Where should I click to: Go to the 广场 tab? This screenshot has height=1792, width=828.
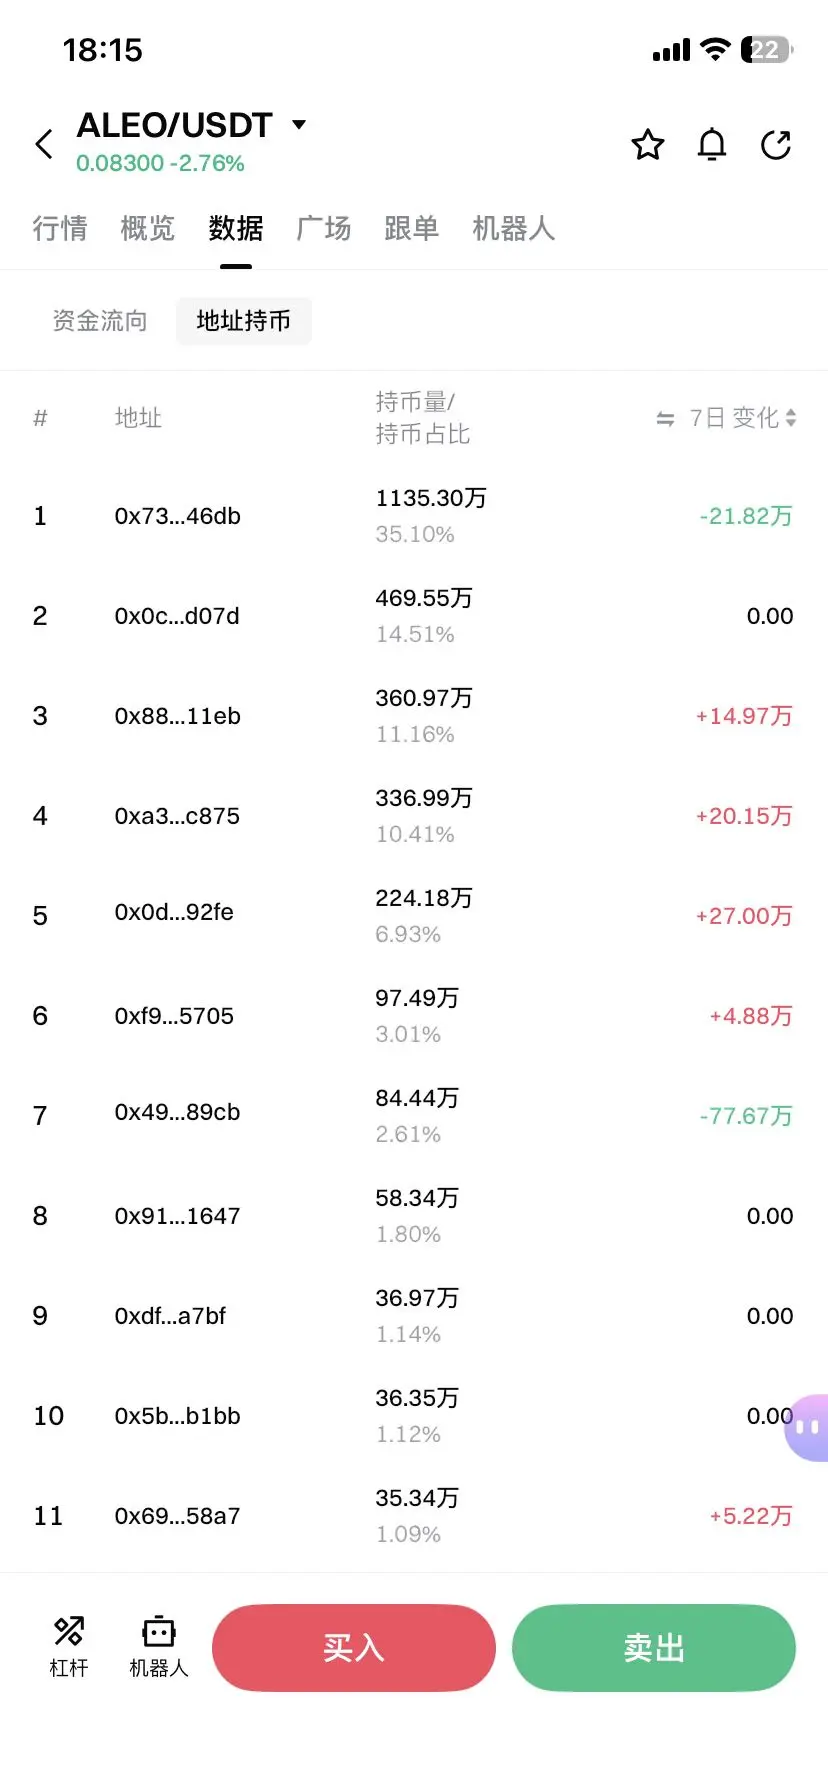click(x=324, y=229)
